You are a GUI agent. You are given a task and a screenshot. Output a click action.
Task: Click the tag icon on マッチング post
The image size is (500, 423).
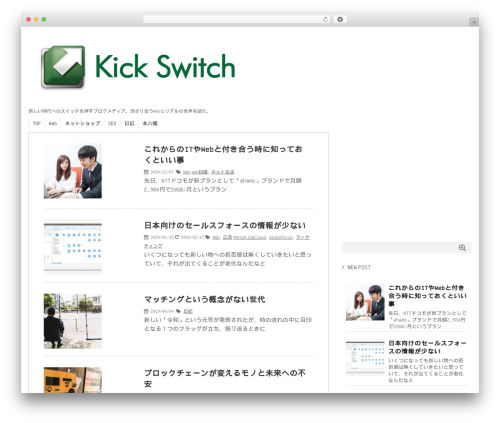(178, 311)
